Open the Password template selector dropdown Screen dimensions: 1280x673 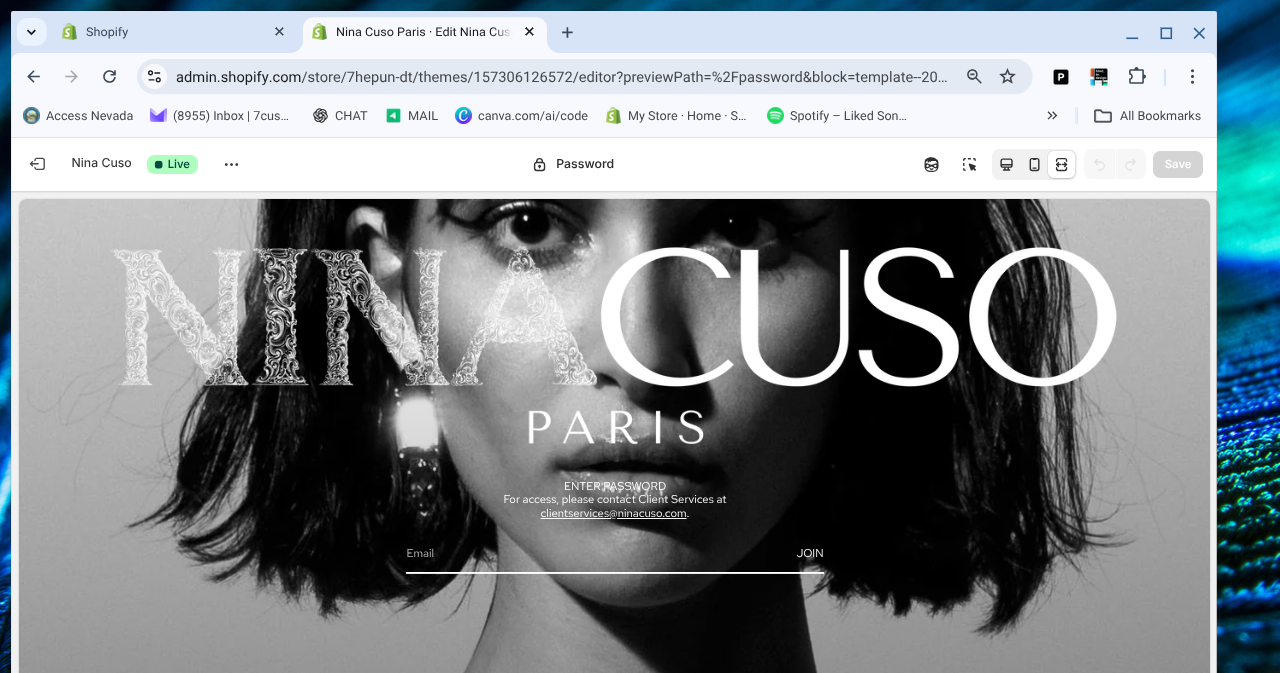click(x=574, y=164)
